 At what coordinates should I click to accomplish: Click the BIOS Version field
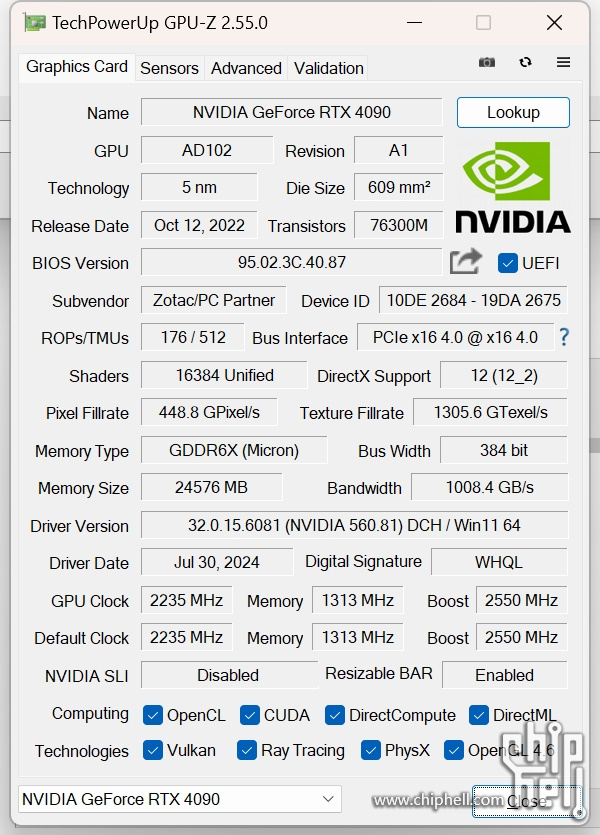coord(291,262)
